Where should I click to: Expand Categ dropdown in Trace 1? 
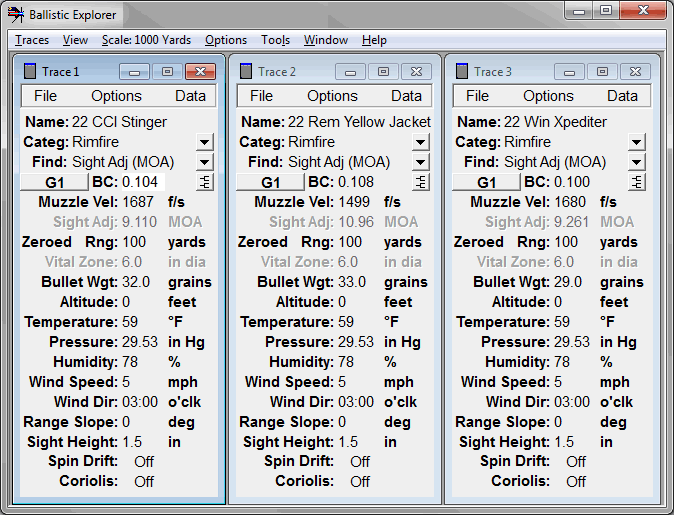click(x=205, y=142)
